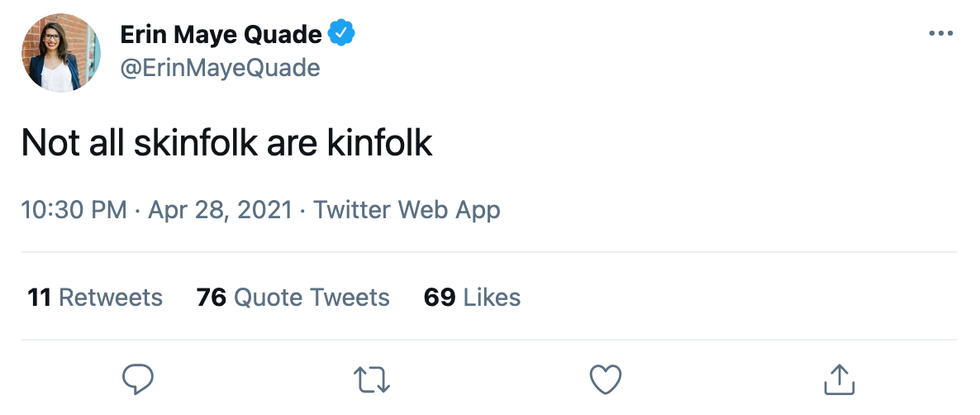The image size is (980, 415).
Task: View the 11 Retweets list
Action: (95, 297)
